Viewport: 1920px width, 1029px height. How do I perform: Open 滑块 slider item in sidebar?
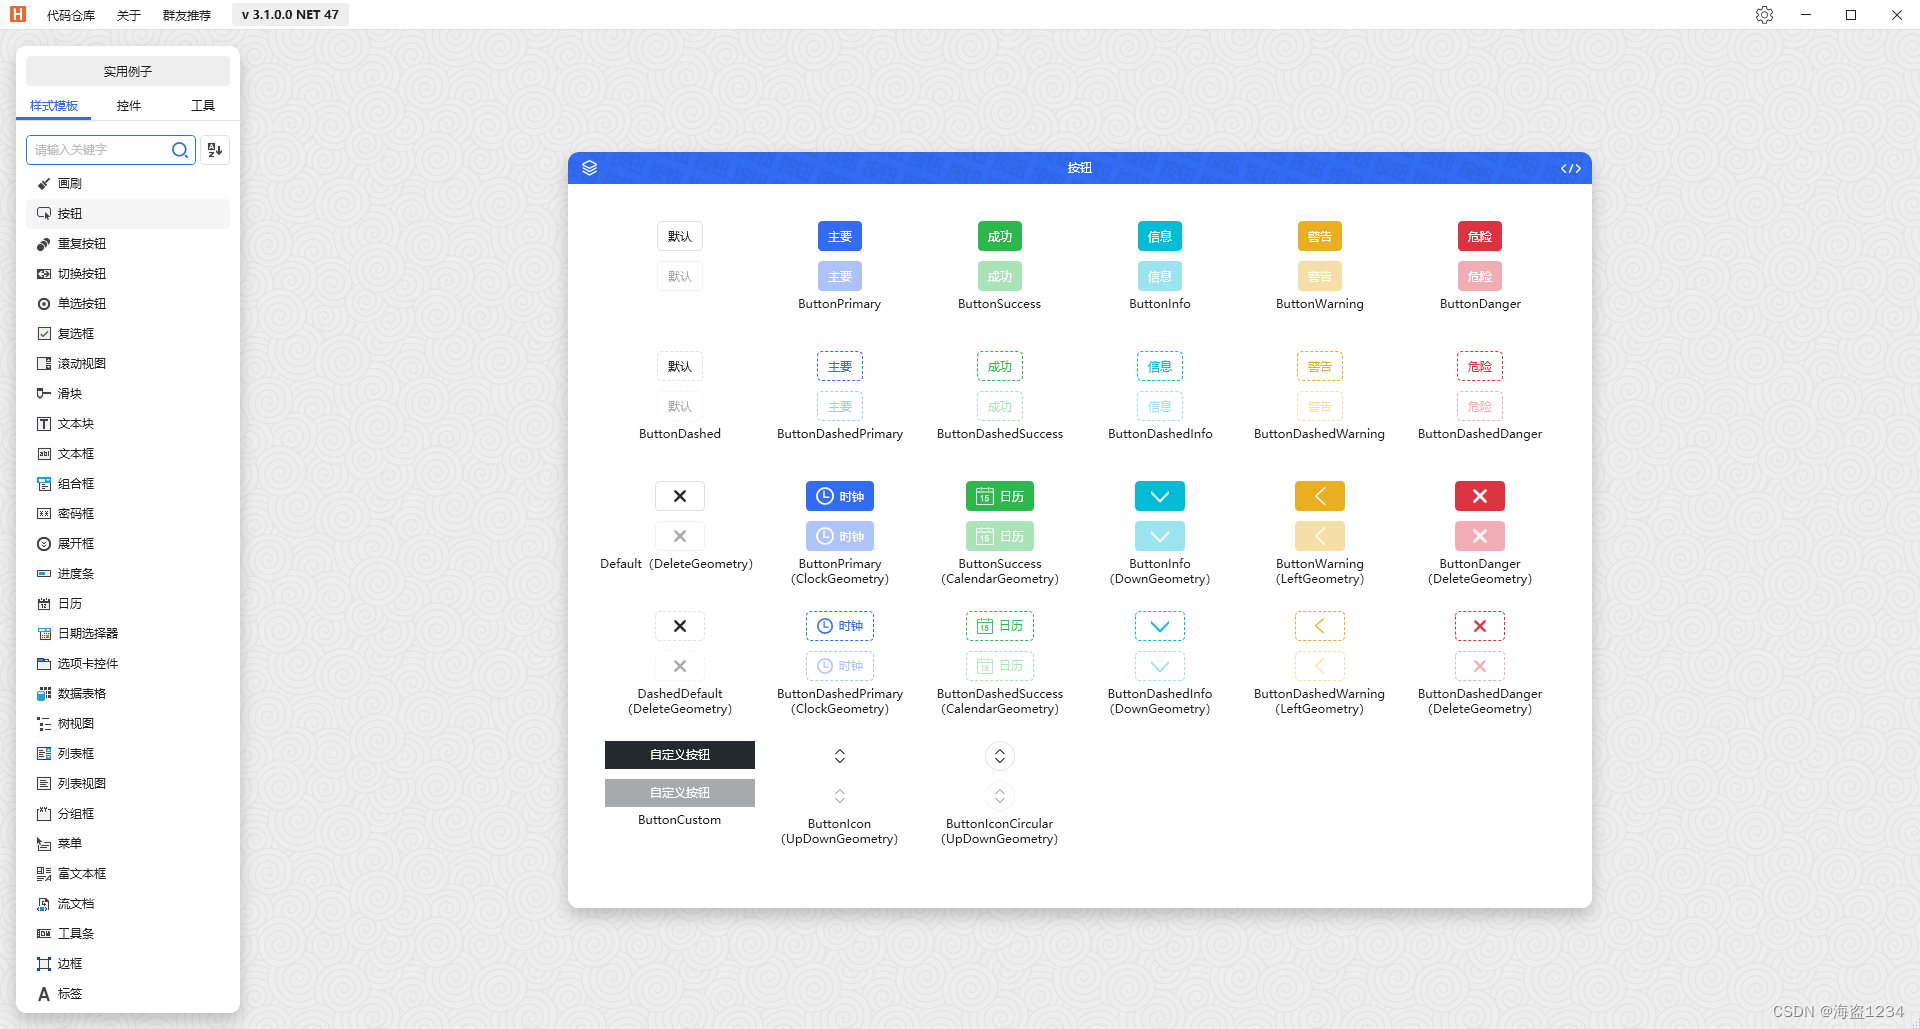(128, 394)
